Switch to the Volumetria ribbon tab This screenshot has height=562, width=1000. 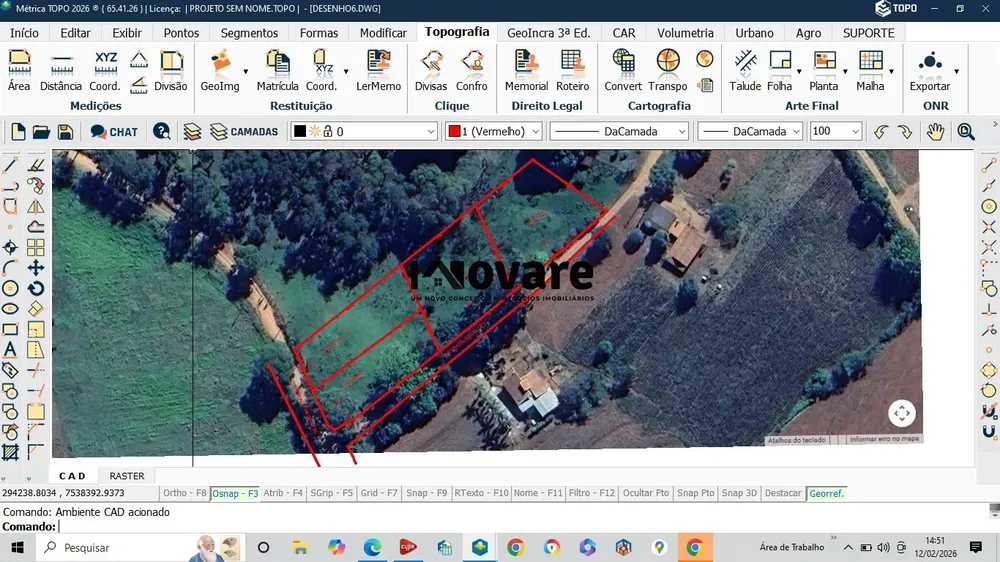pos(686,33)
